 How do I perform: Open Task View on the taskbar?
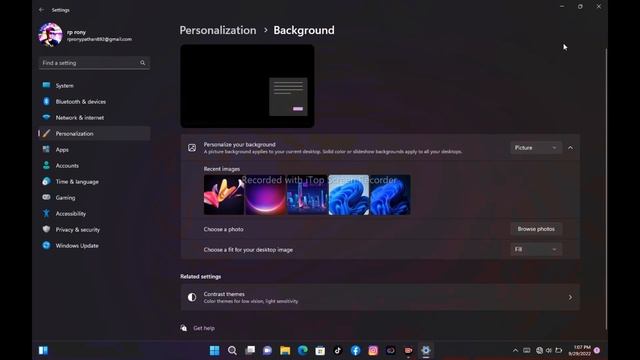(250, 350)
